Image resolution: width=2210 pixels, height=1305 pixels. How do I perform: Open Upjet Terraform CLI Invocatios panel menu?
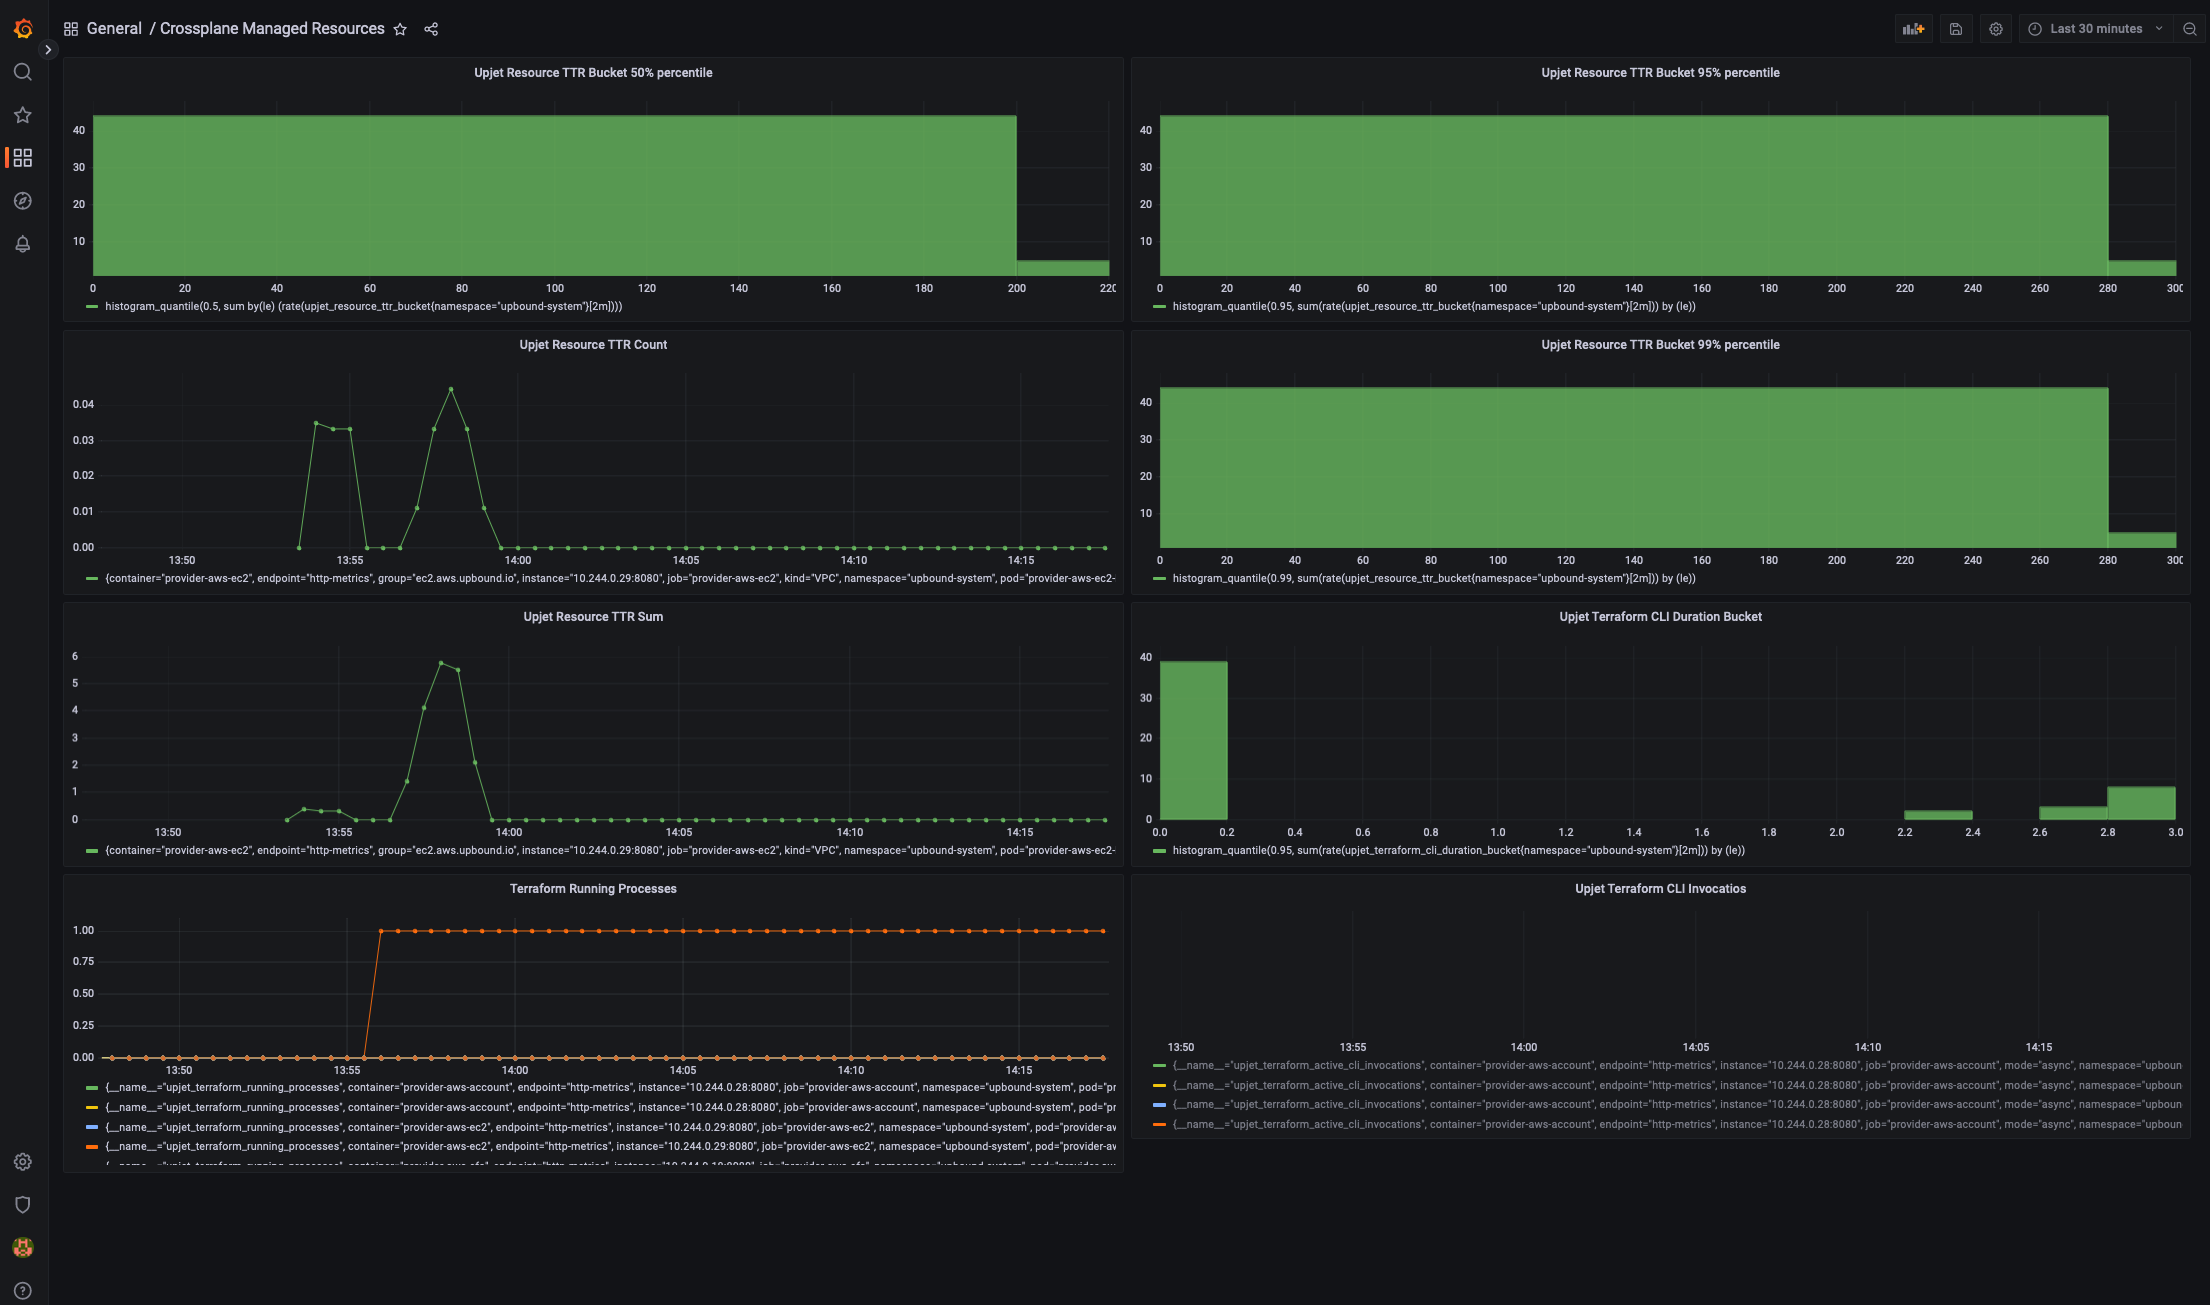click(1660, 889)
